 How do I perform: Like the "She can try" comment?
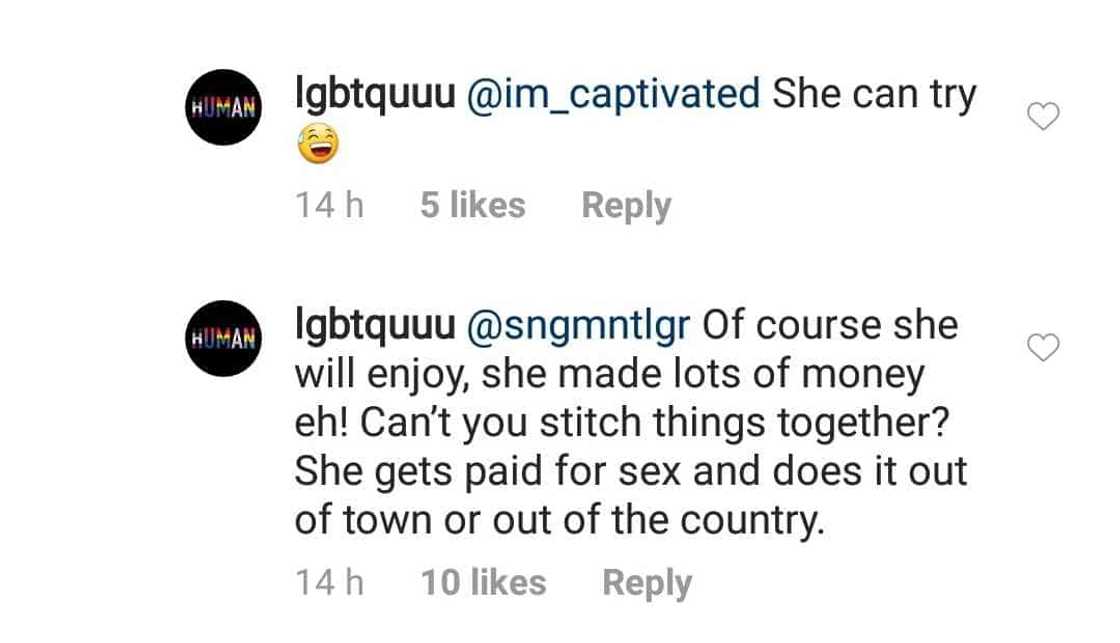pos(1043,117)
